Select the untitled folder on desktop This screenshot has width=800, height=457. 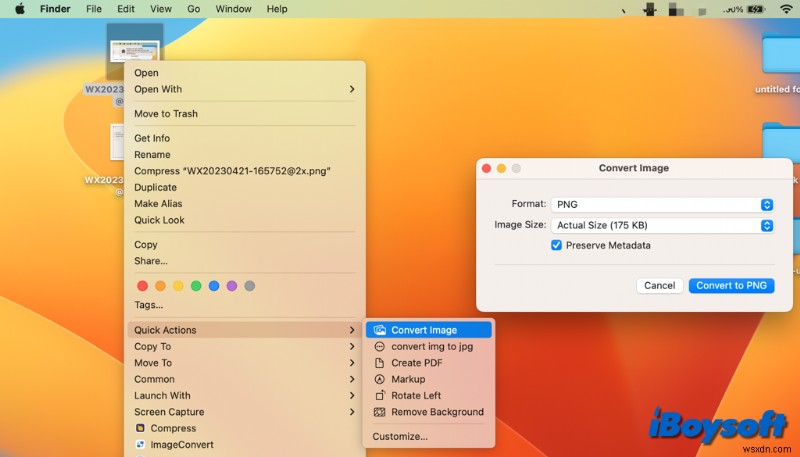[x=781, y=54]
